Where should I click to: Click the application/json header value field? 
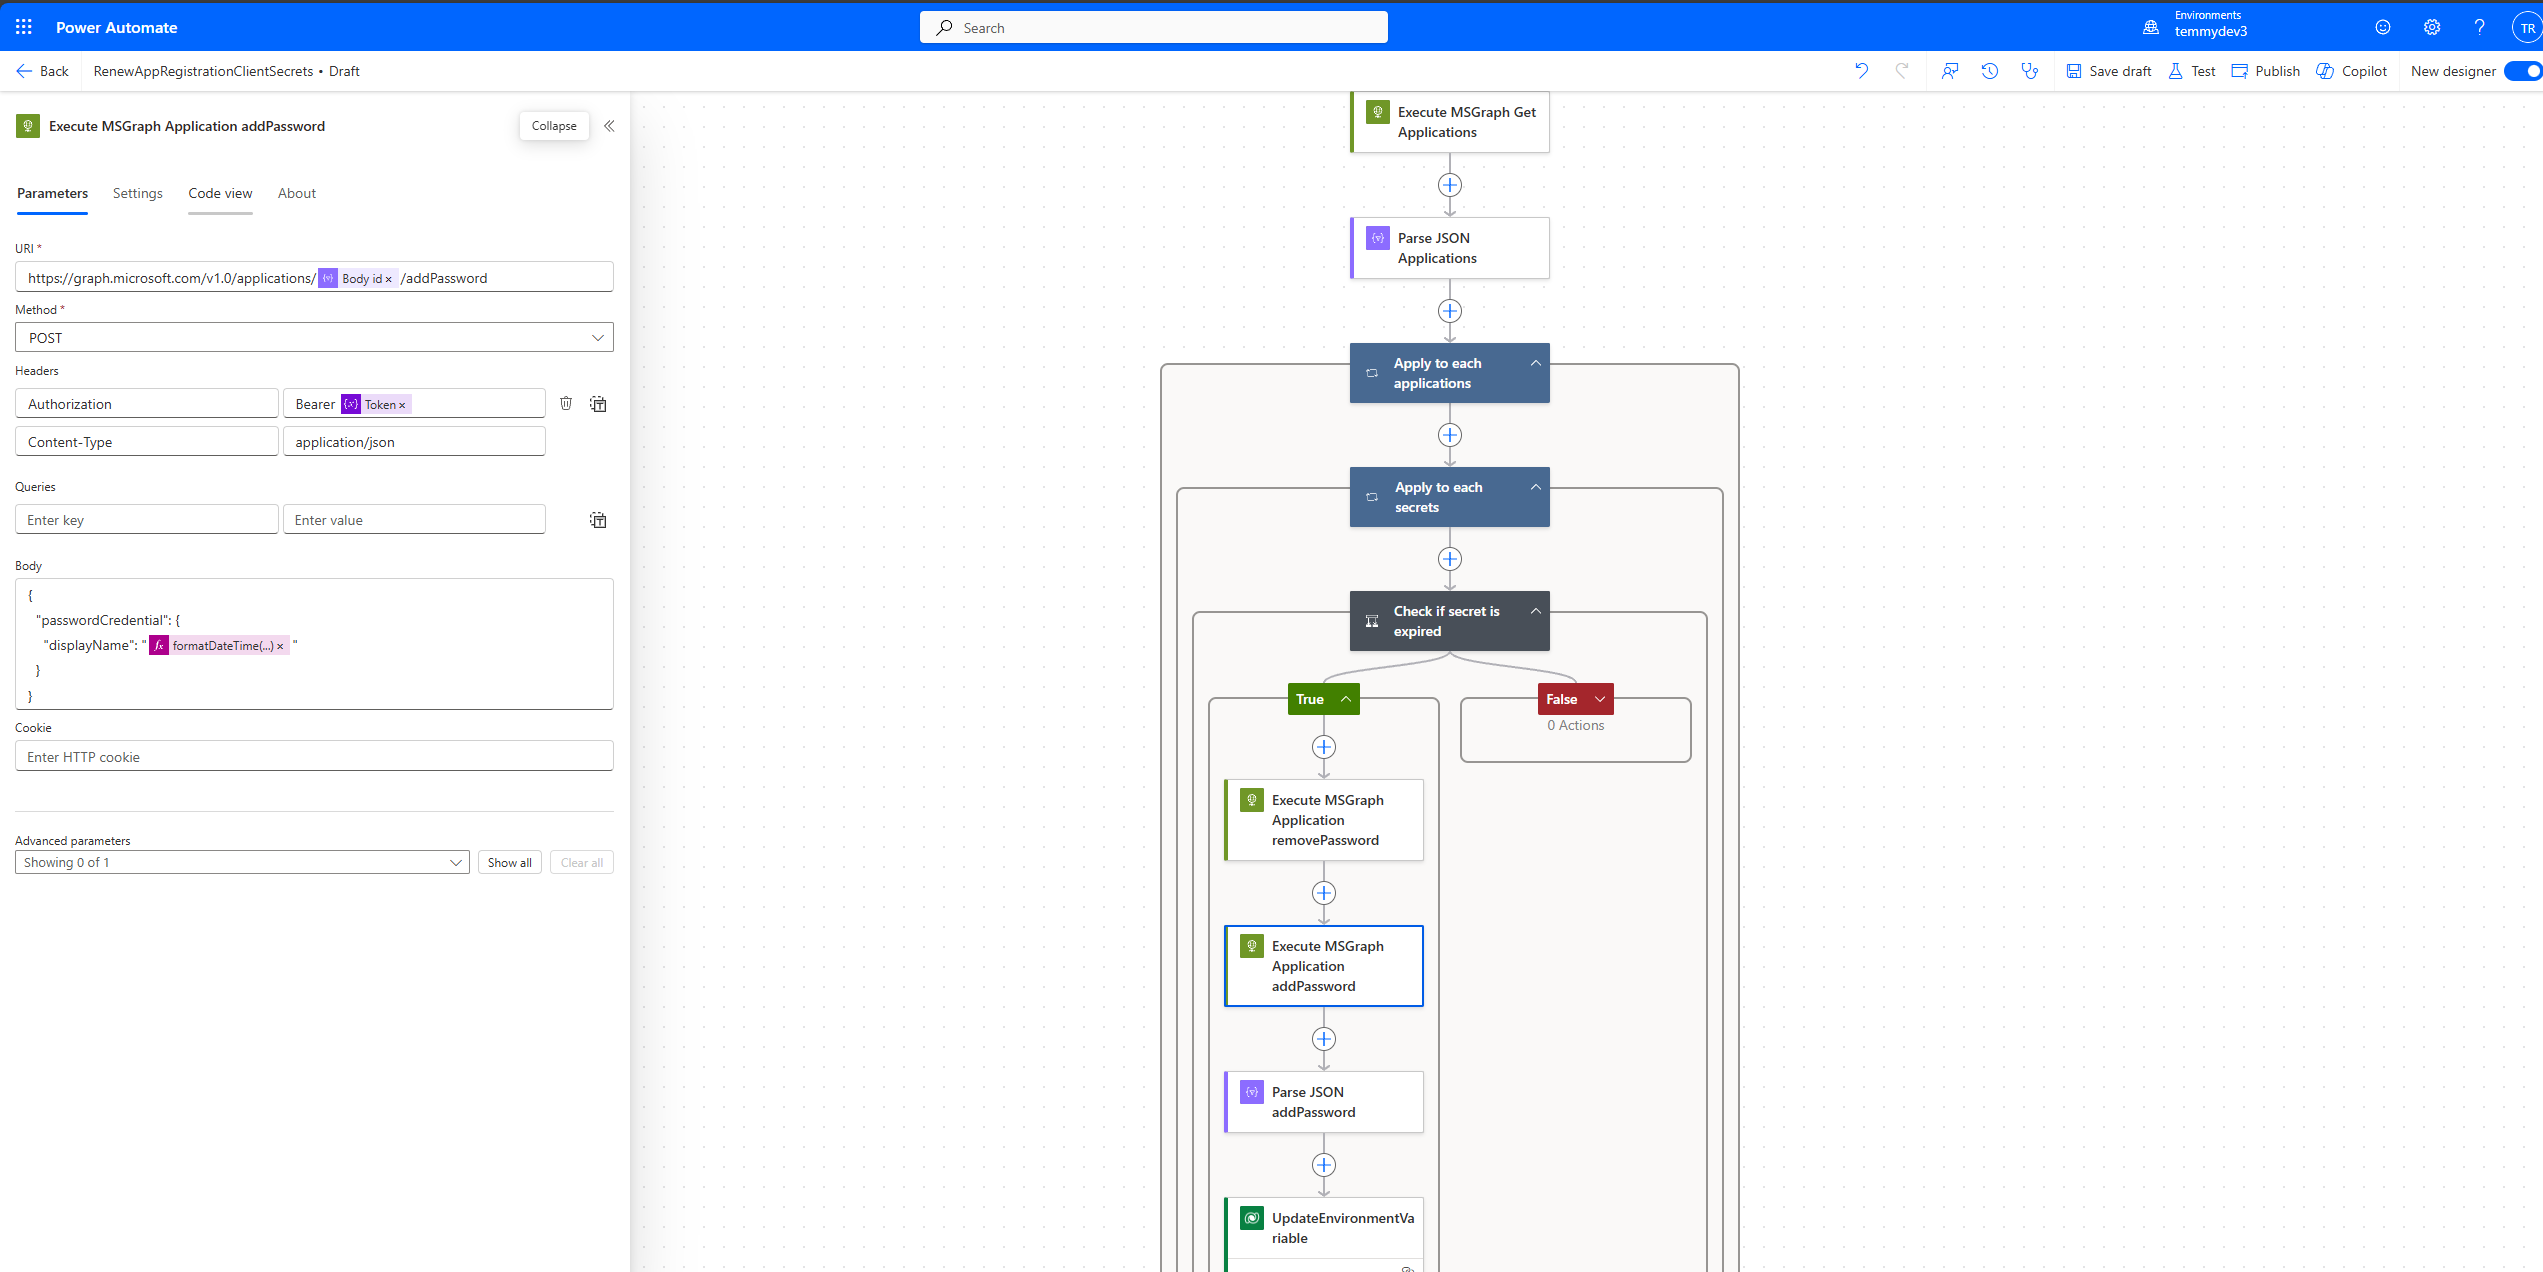tap(414, 442)
